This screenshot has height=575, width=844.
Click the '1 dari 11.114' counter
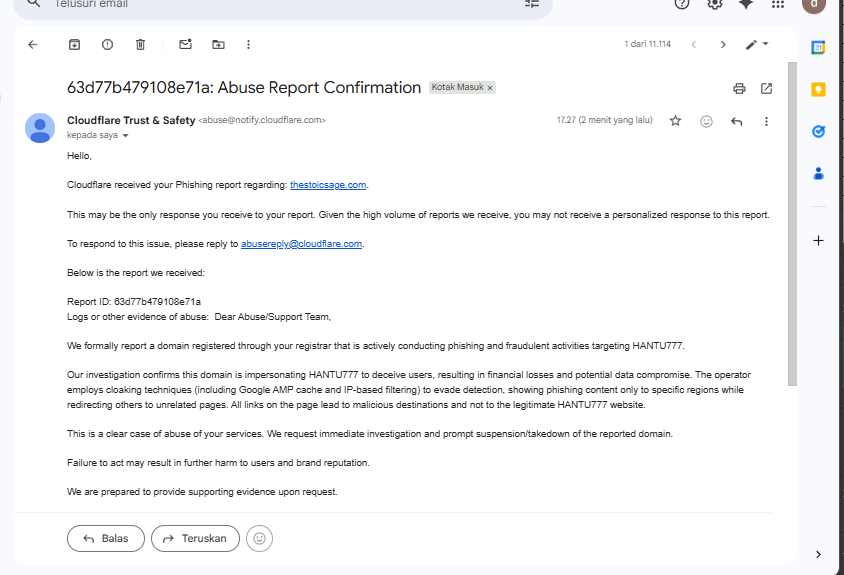[x=648, y=44]
